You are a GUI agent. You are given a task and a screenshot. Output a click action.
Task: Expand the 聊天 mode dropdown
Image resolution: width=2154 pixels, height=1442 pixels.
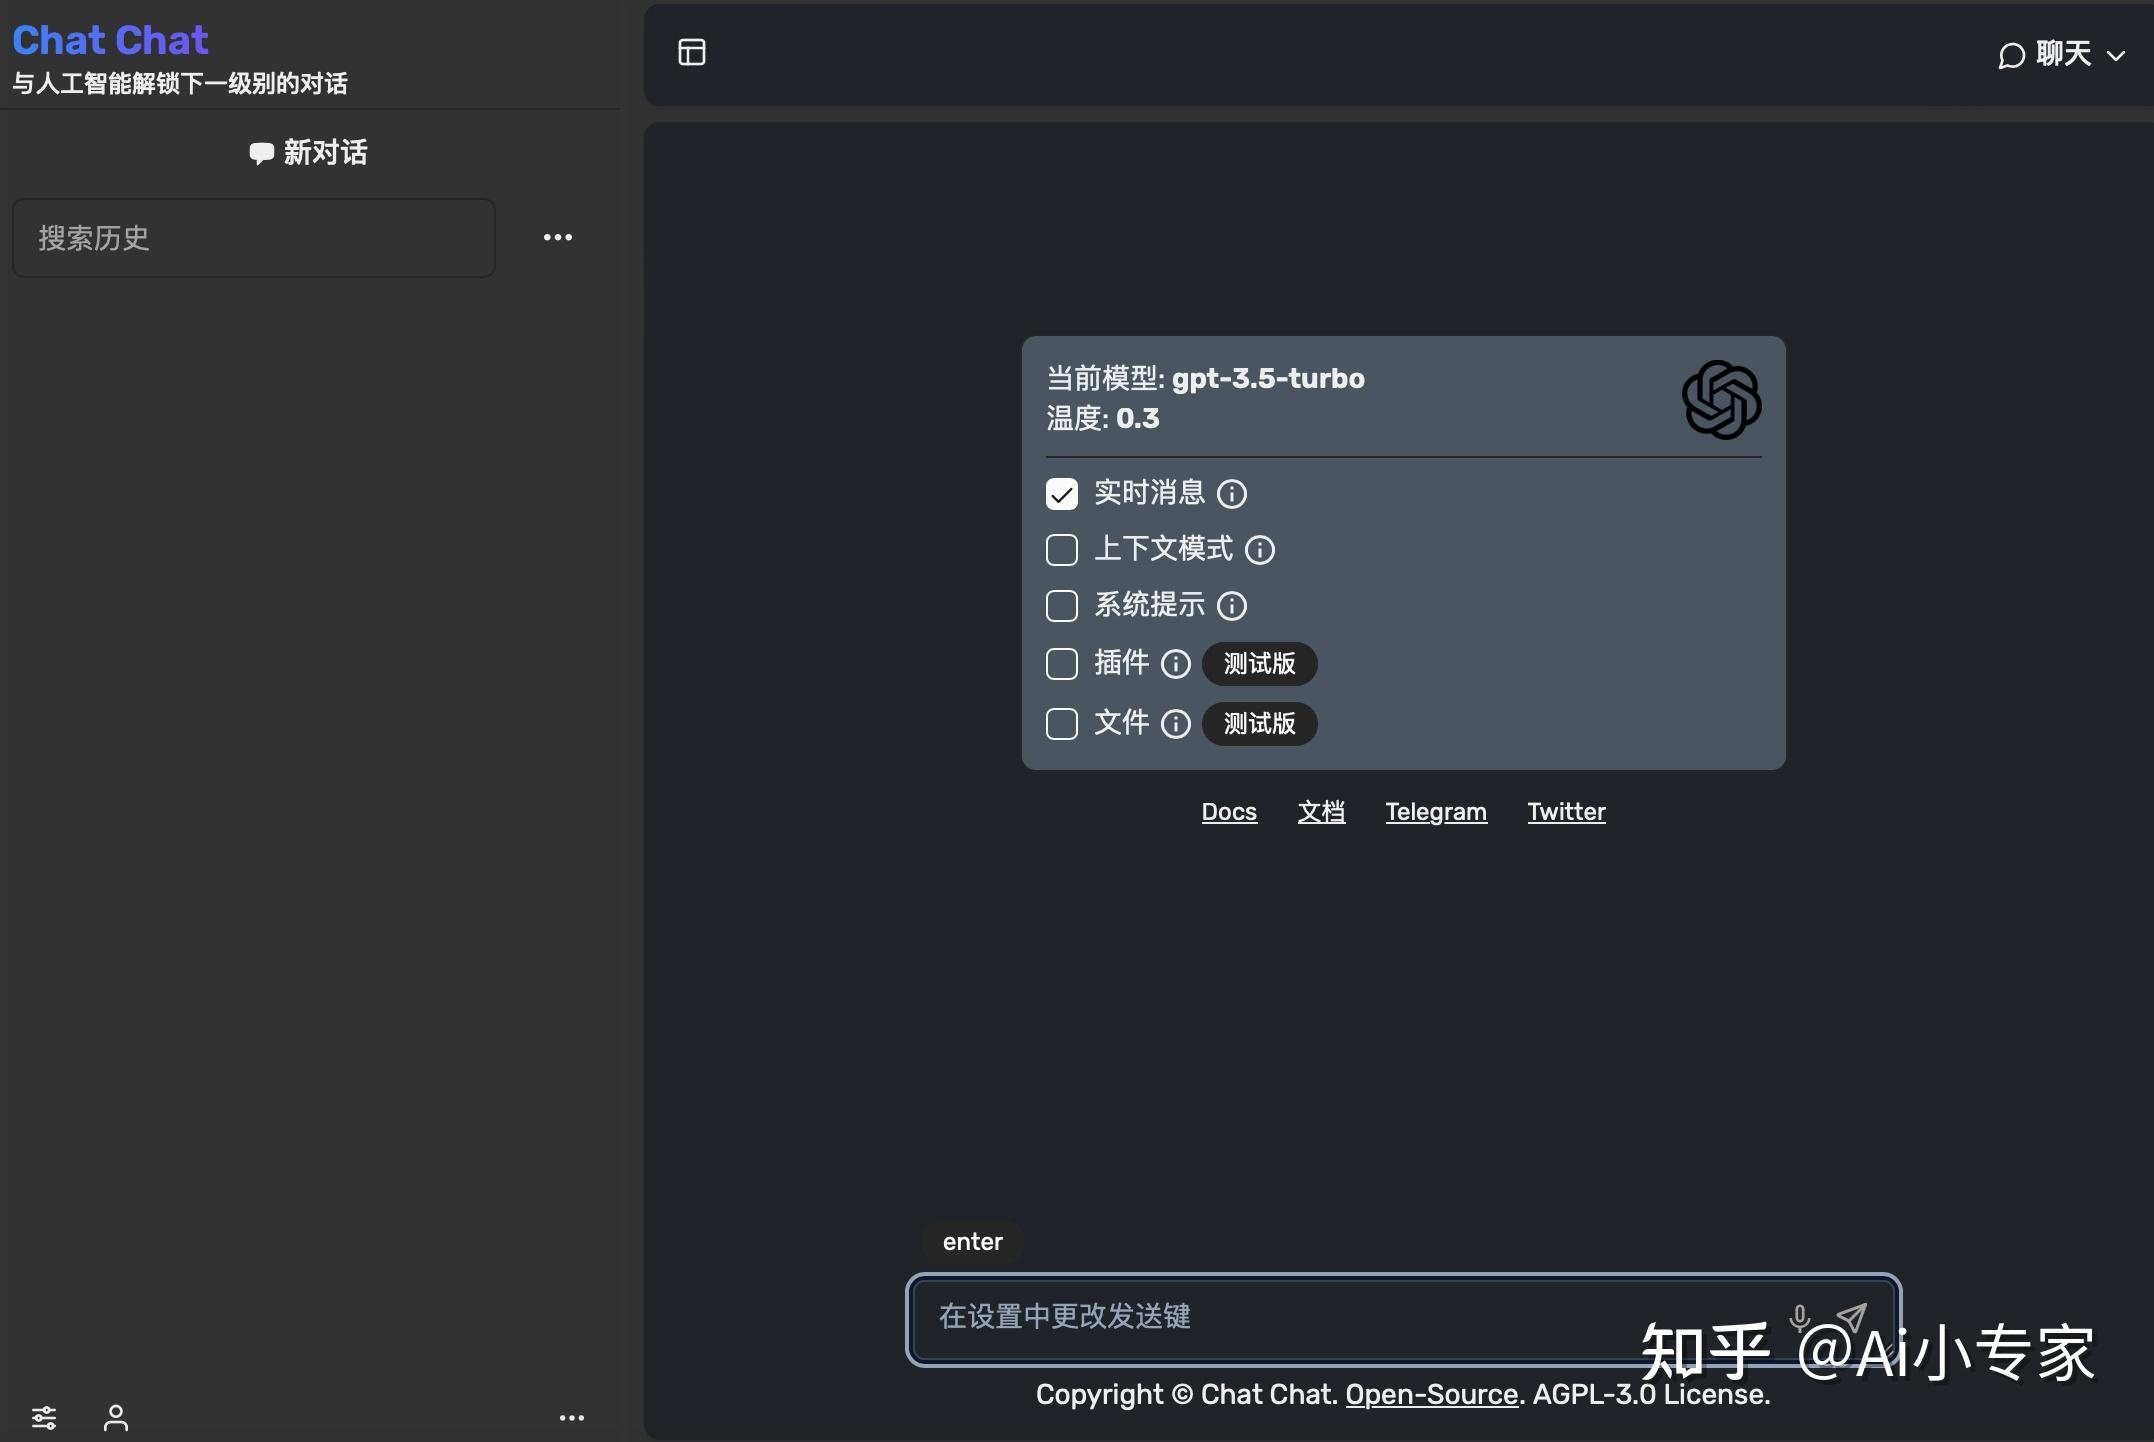[2061, 54]
